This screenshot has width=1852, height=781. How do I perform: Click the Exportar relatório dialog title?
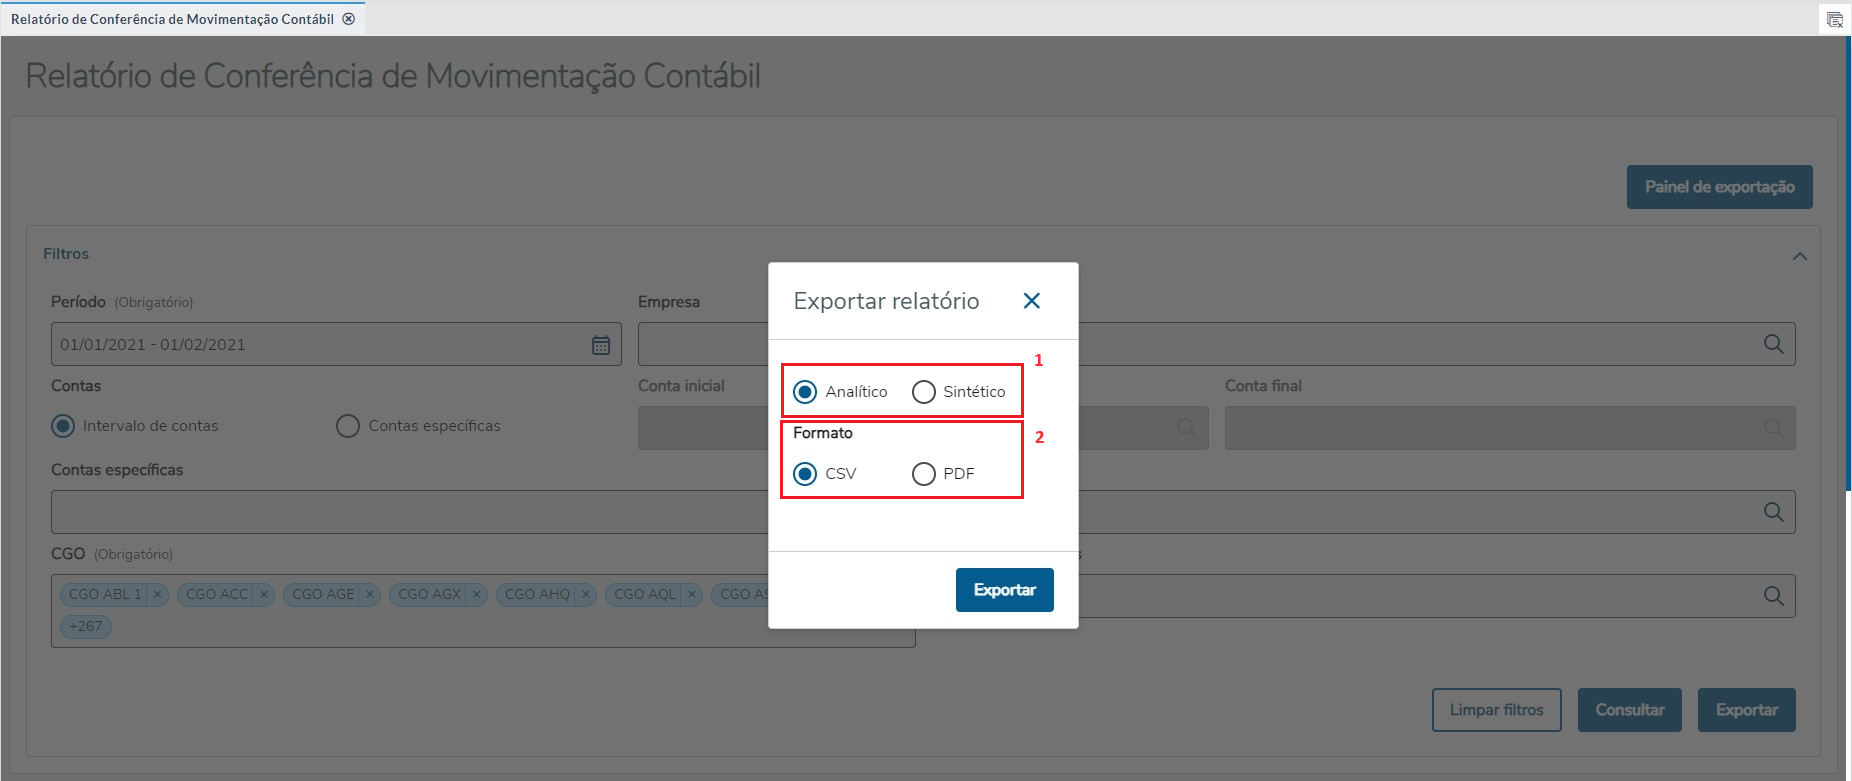886,301
